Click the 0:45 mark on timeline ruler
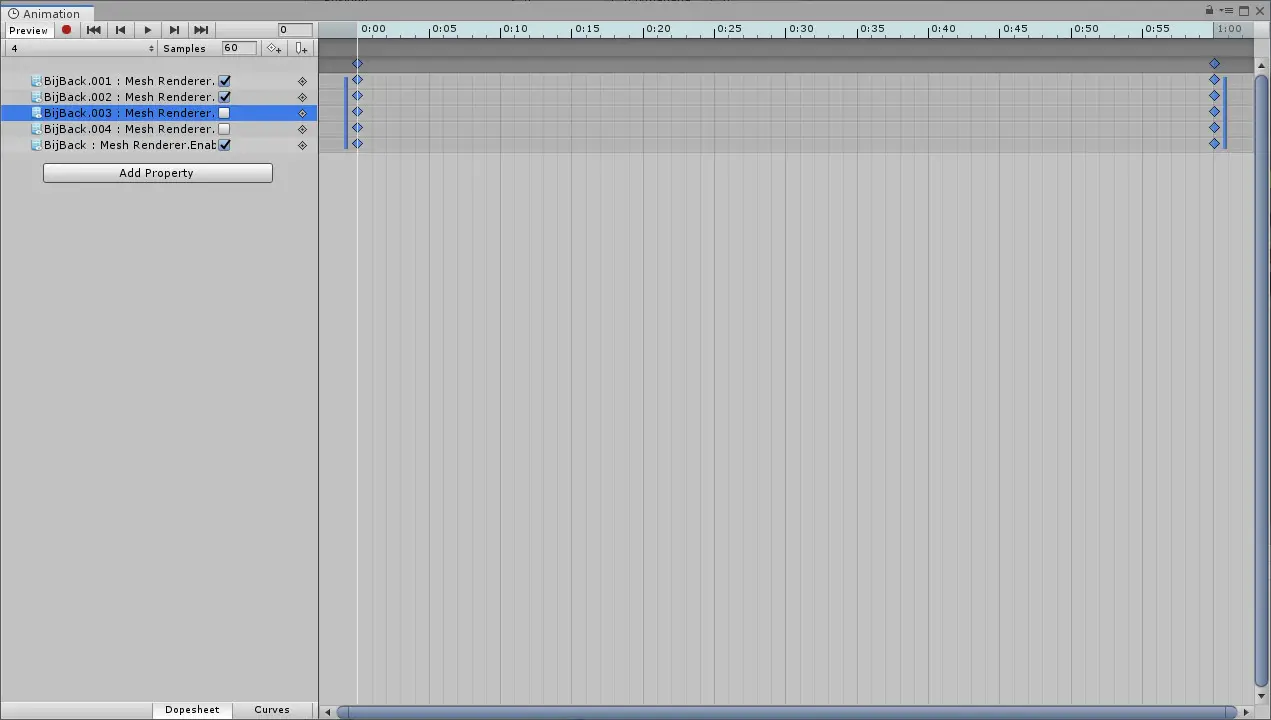This screenshot has height=720, width=1271. (x=1014, y=29)
